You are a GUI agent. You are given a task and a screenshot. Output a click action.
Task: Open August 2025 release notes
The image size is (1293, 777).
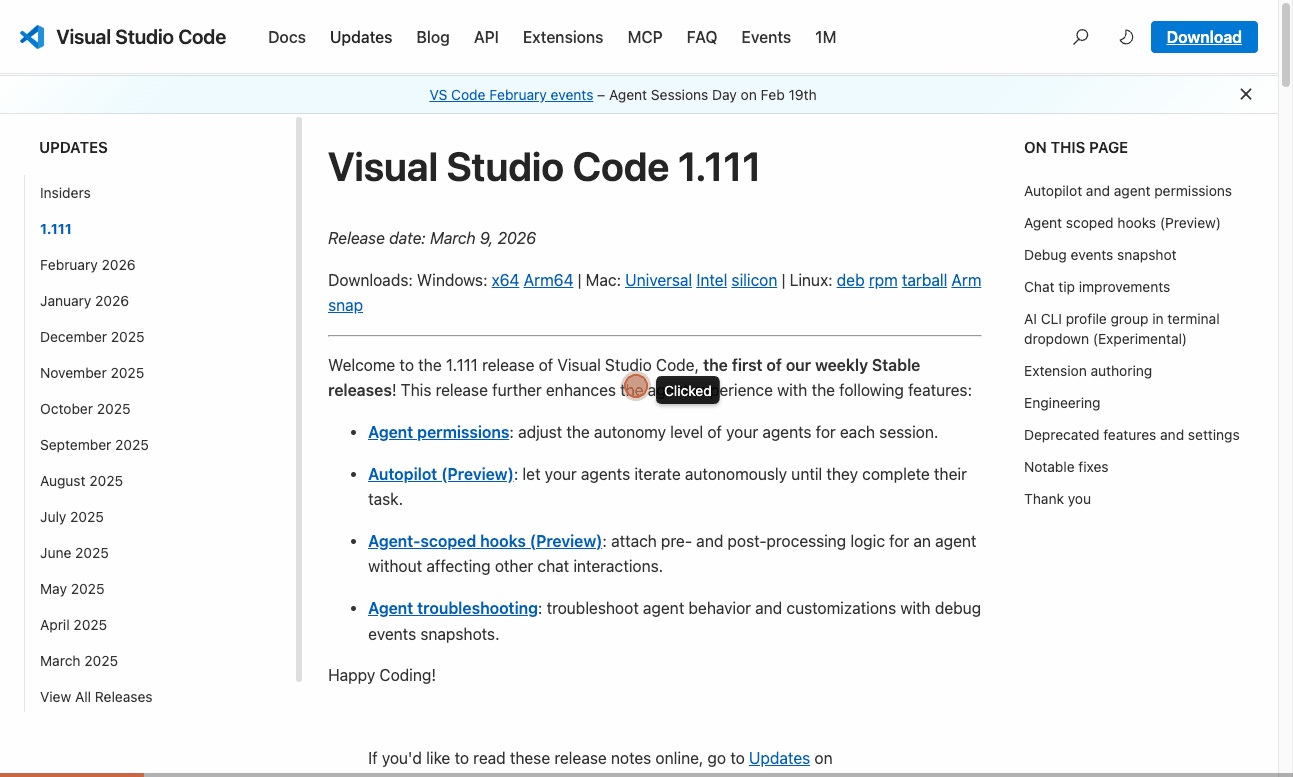pyautogui.click(x=82, y=481)
